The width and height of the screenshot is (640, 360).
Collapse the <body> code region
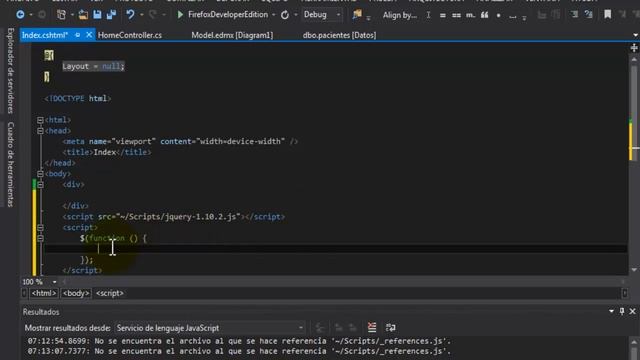(40, 174)
